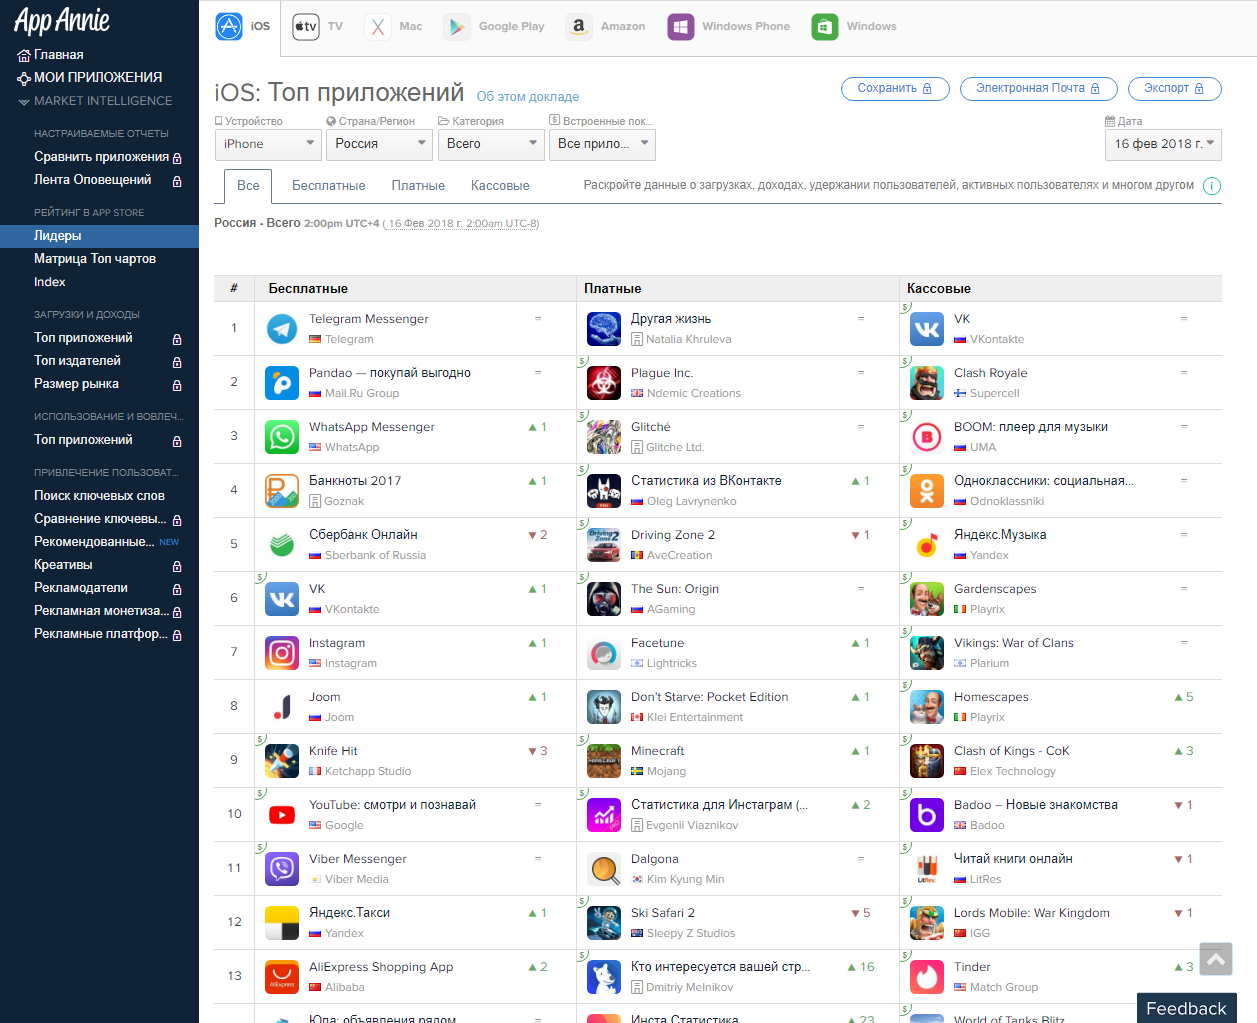The height and width of the screenshot is (1023, 1257).
Task: Open the iPhone device dropdown
Action: pyautogui.click(x=268, y=144)
